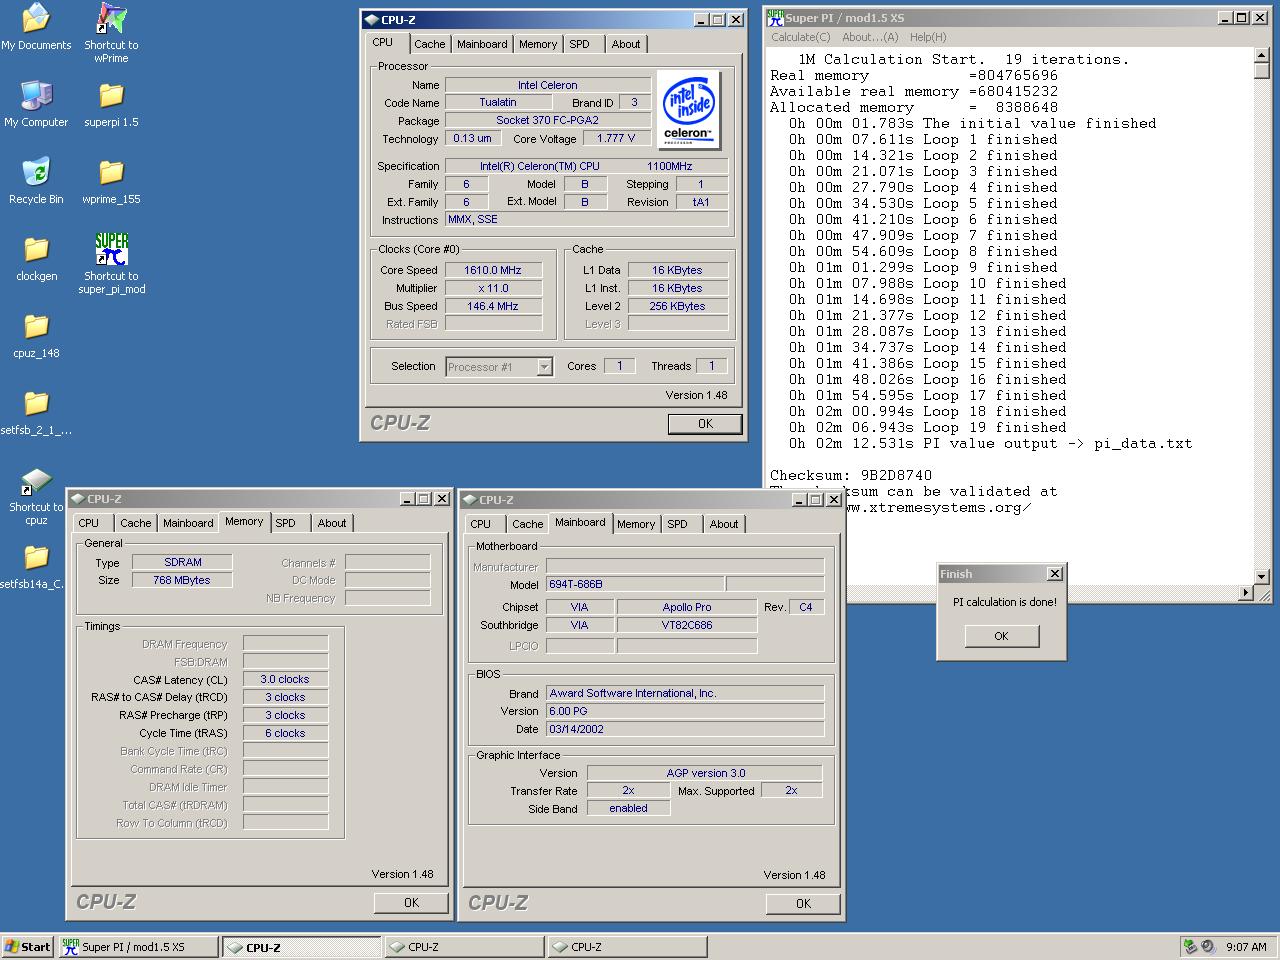
Task: Open the Recycle Bin icon
Action: click(36, 172)
